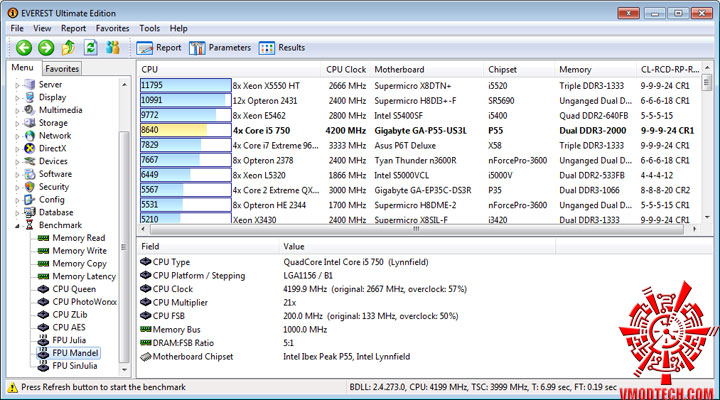Expand the Network tree node

[x=17, y=136]
